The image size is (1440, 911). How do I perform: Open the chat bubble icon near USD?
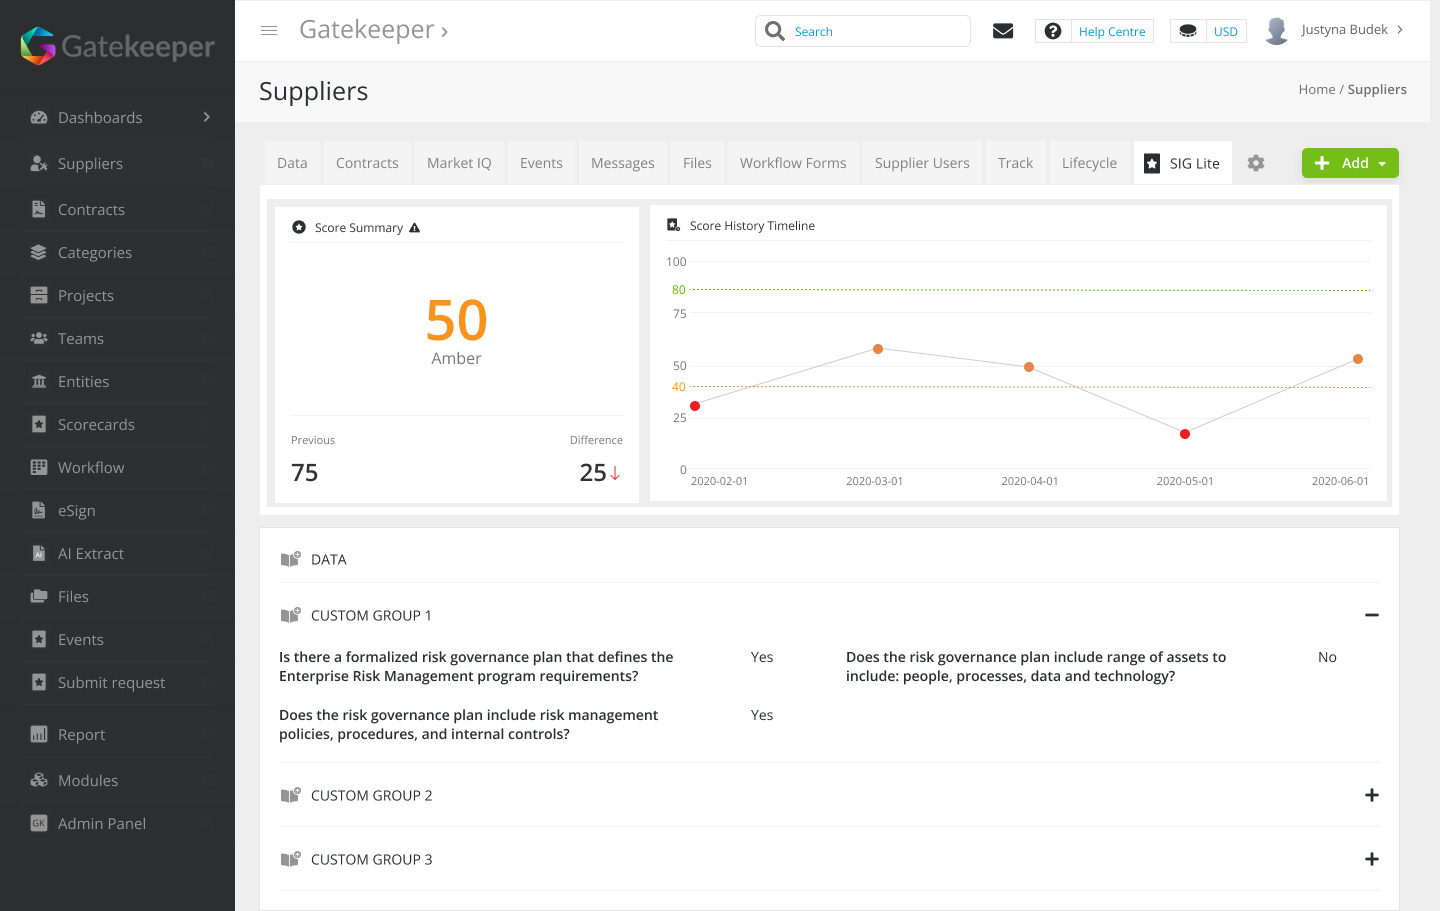point(1187,30)
